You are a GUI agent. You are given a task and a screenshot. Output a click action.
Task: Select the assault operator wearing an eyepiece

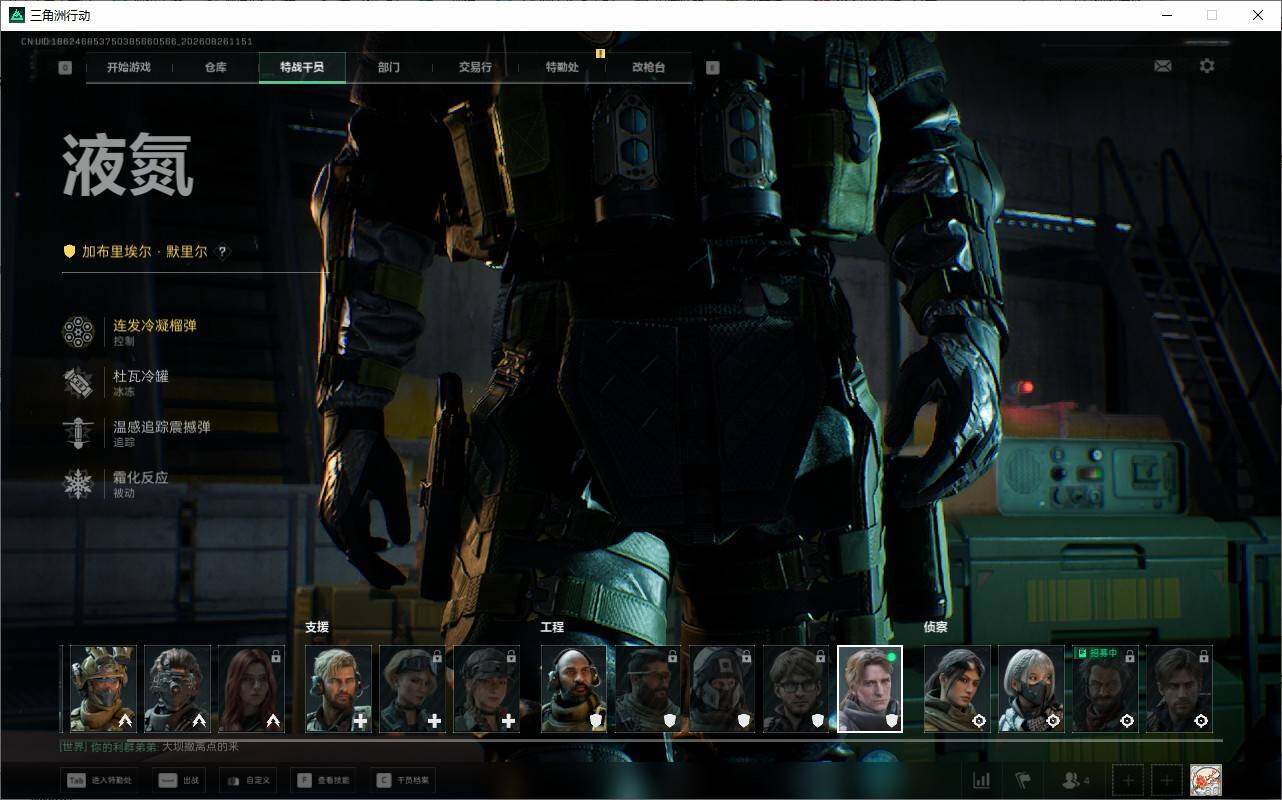coord(177,689)
